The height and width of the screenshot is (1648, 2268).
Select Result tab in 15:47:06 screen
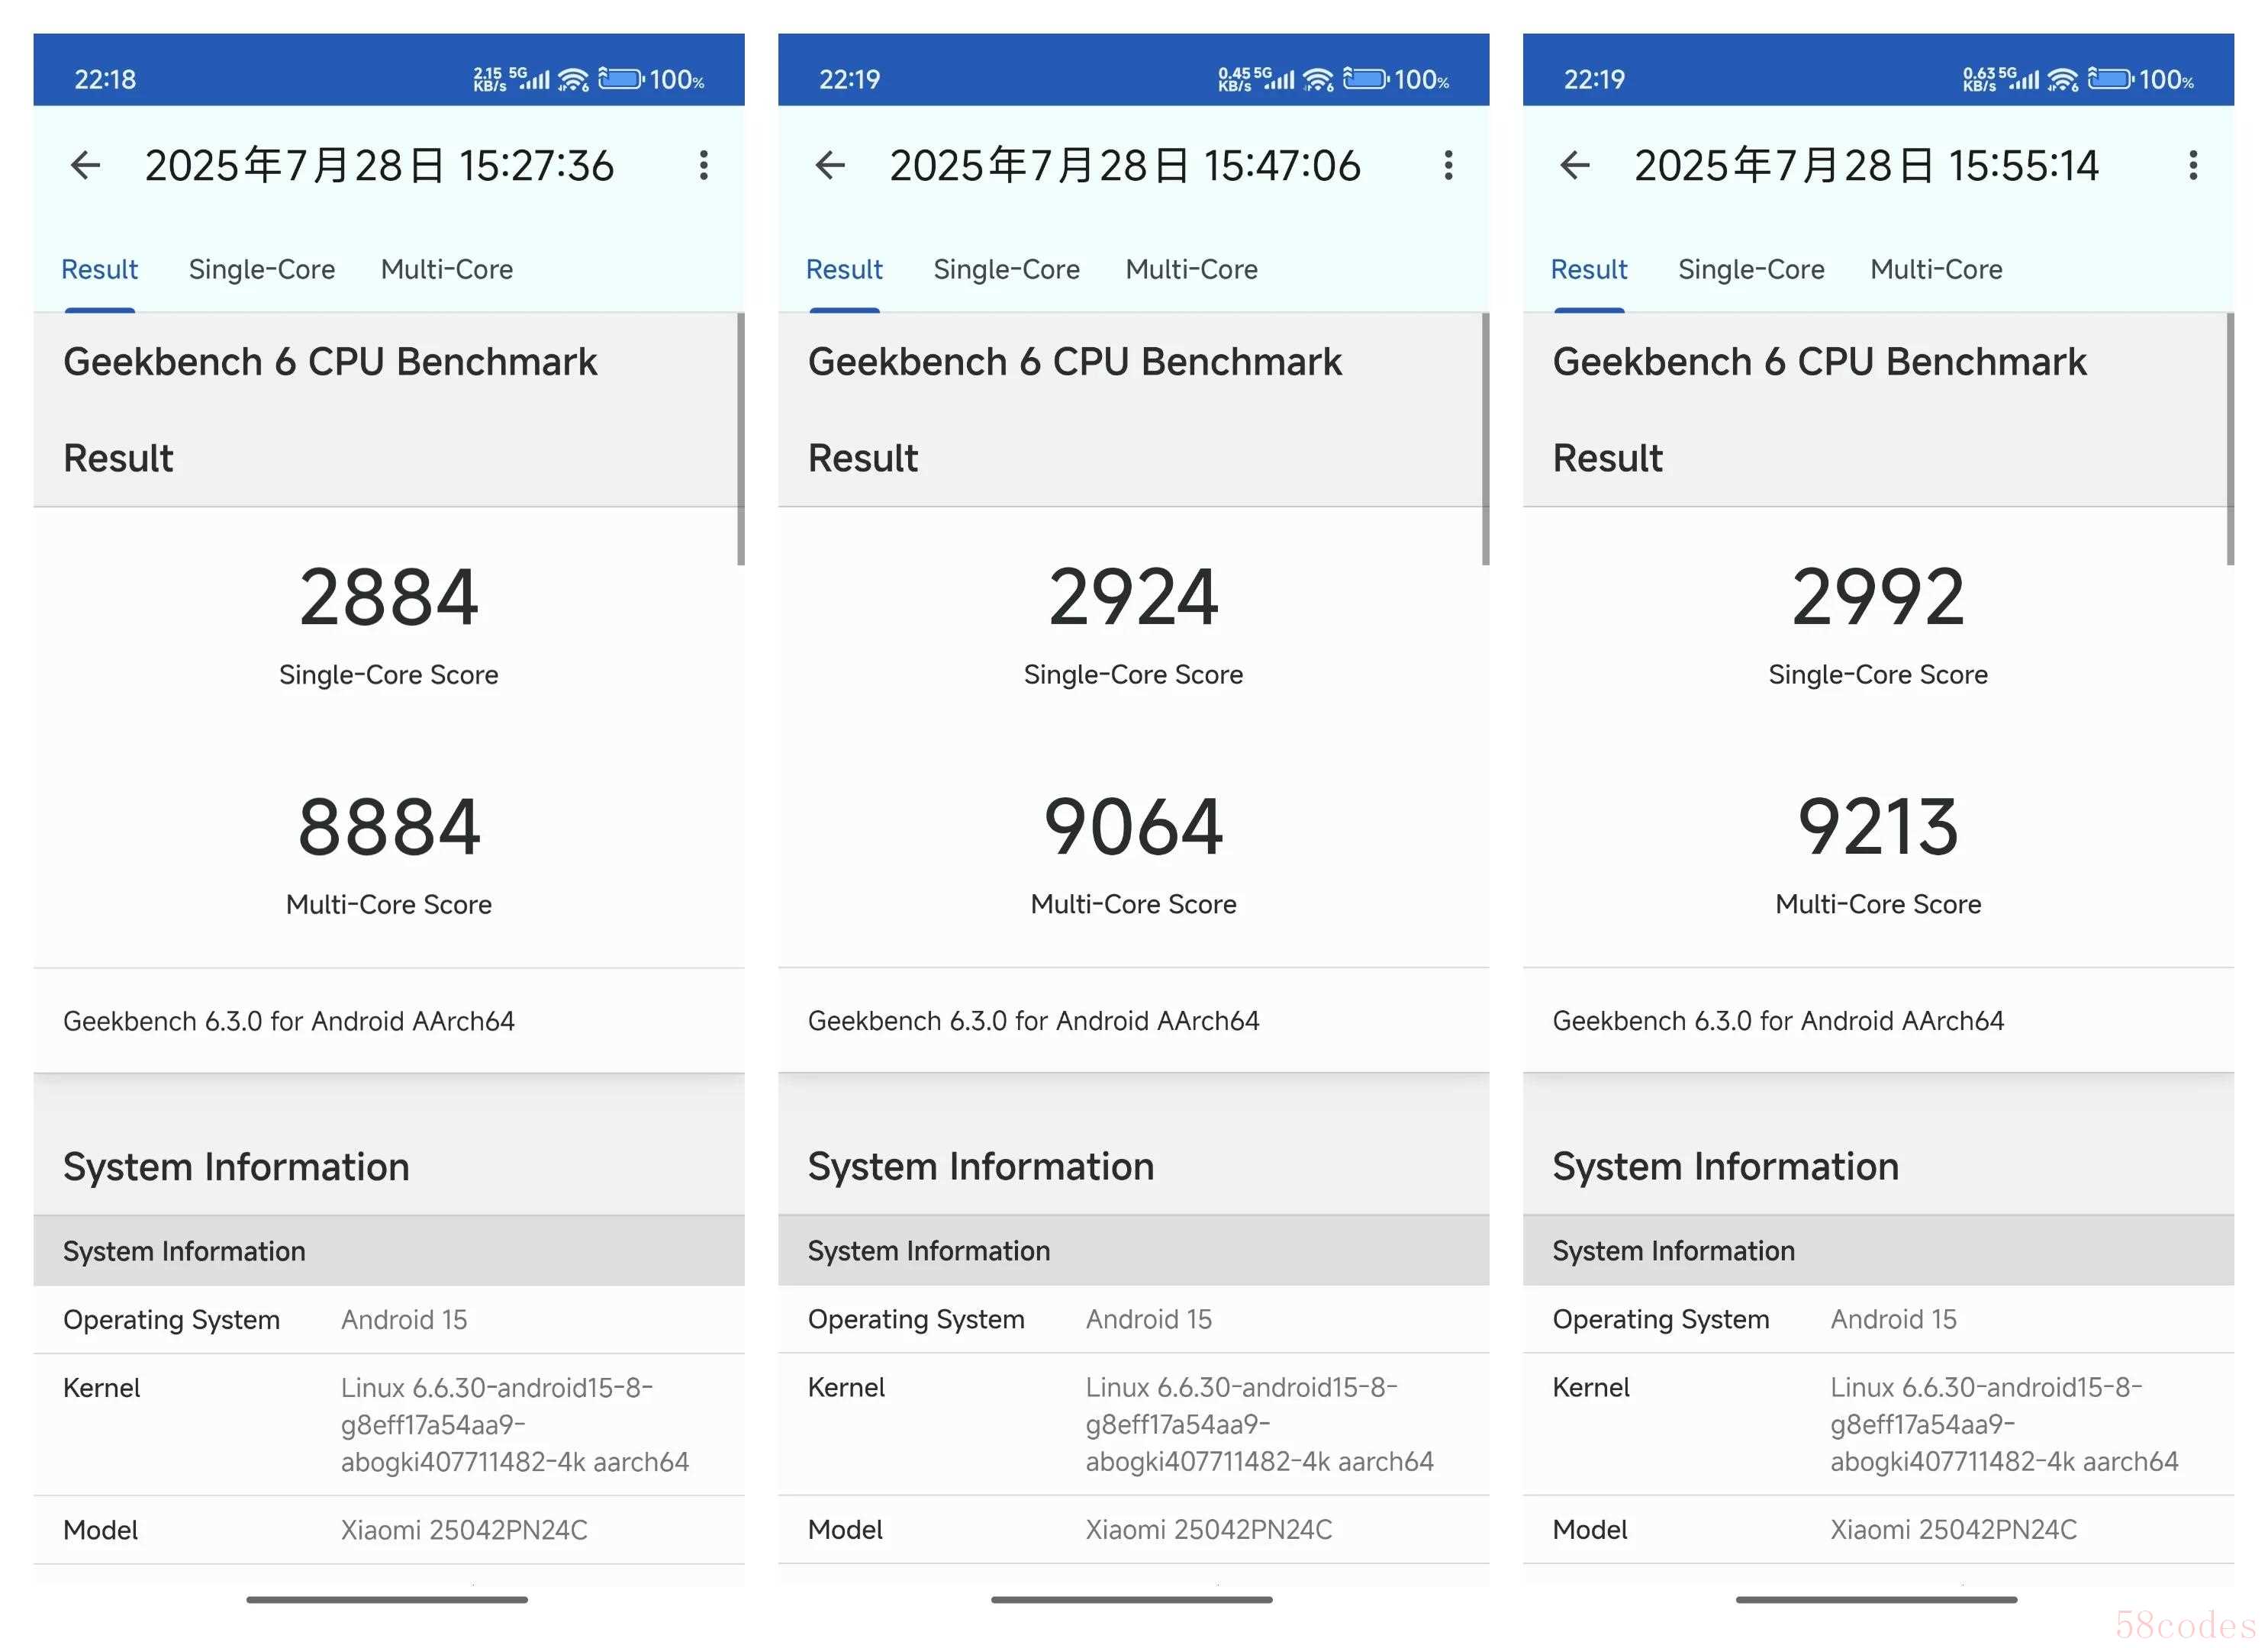point(845,269)
